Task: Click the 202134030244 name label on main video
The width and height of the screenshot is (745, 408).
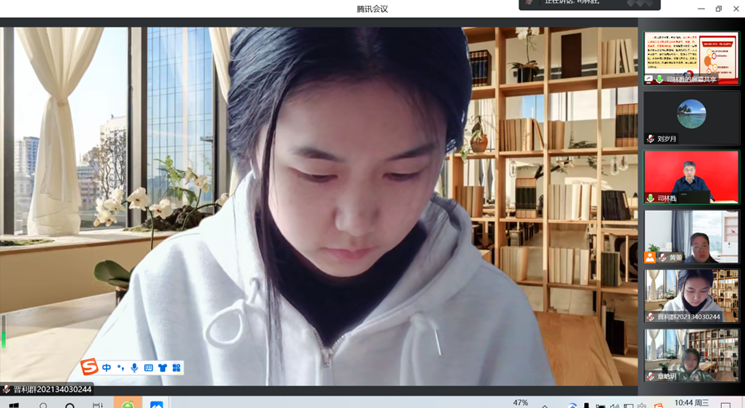Action: 52,389
